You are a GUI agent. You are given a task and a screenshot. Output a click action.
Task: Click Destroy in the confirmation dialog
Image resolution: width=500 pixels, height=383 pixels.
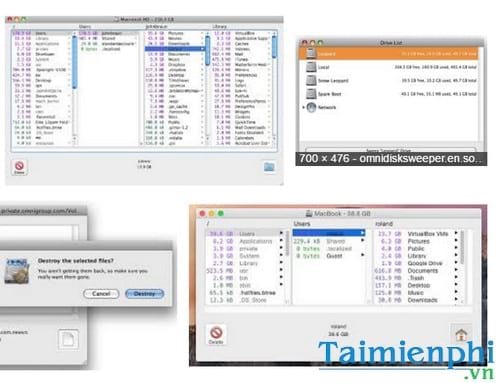pyautogui.click(x=144, y=294)
